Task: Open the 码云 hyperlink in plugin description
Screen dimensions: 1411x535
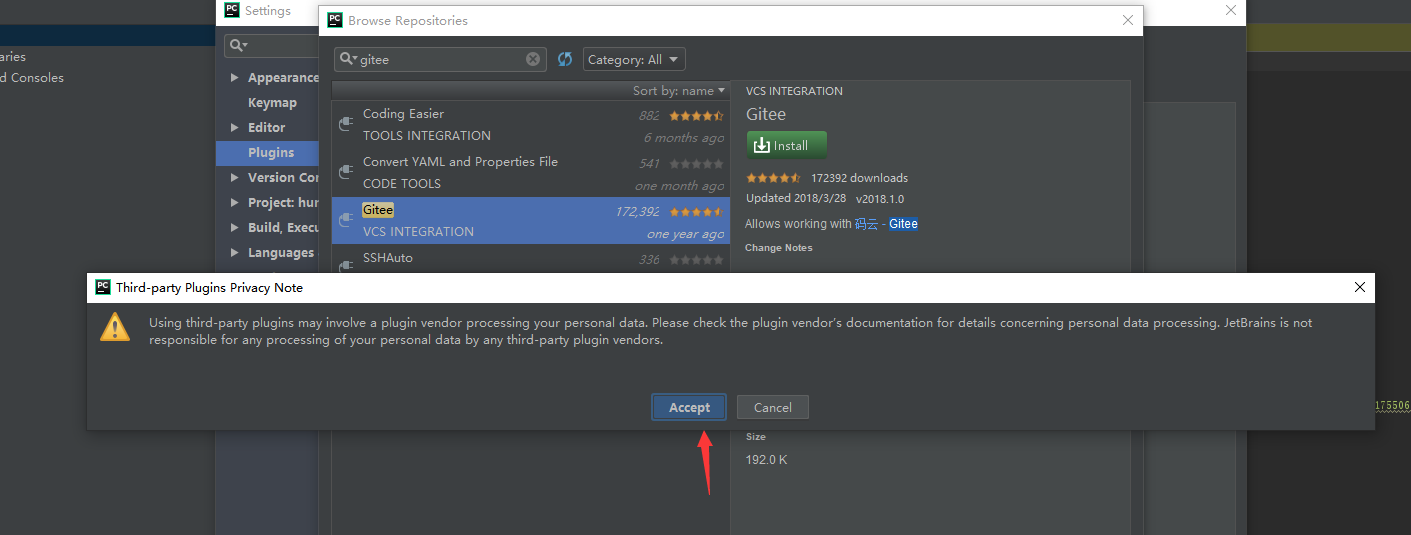Action: point(866,224)
